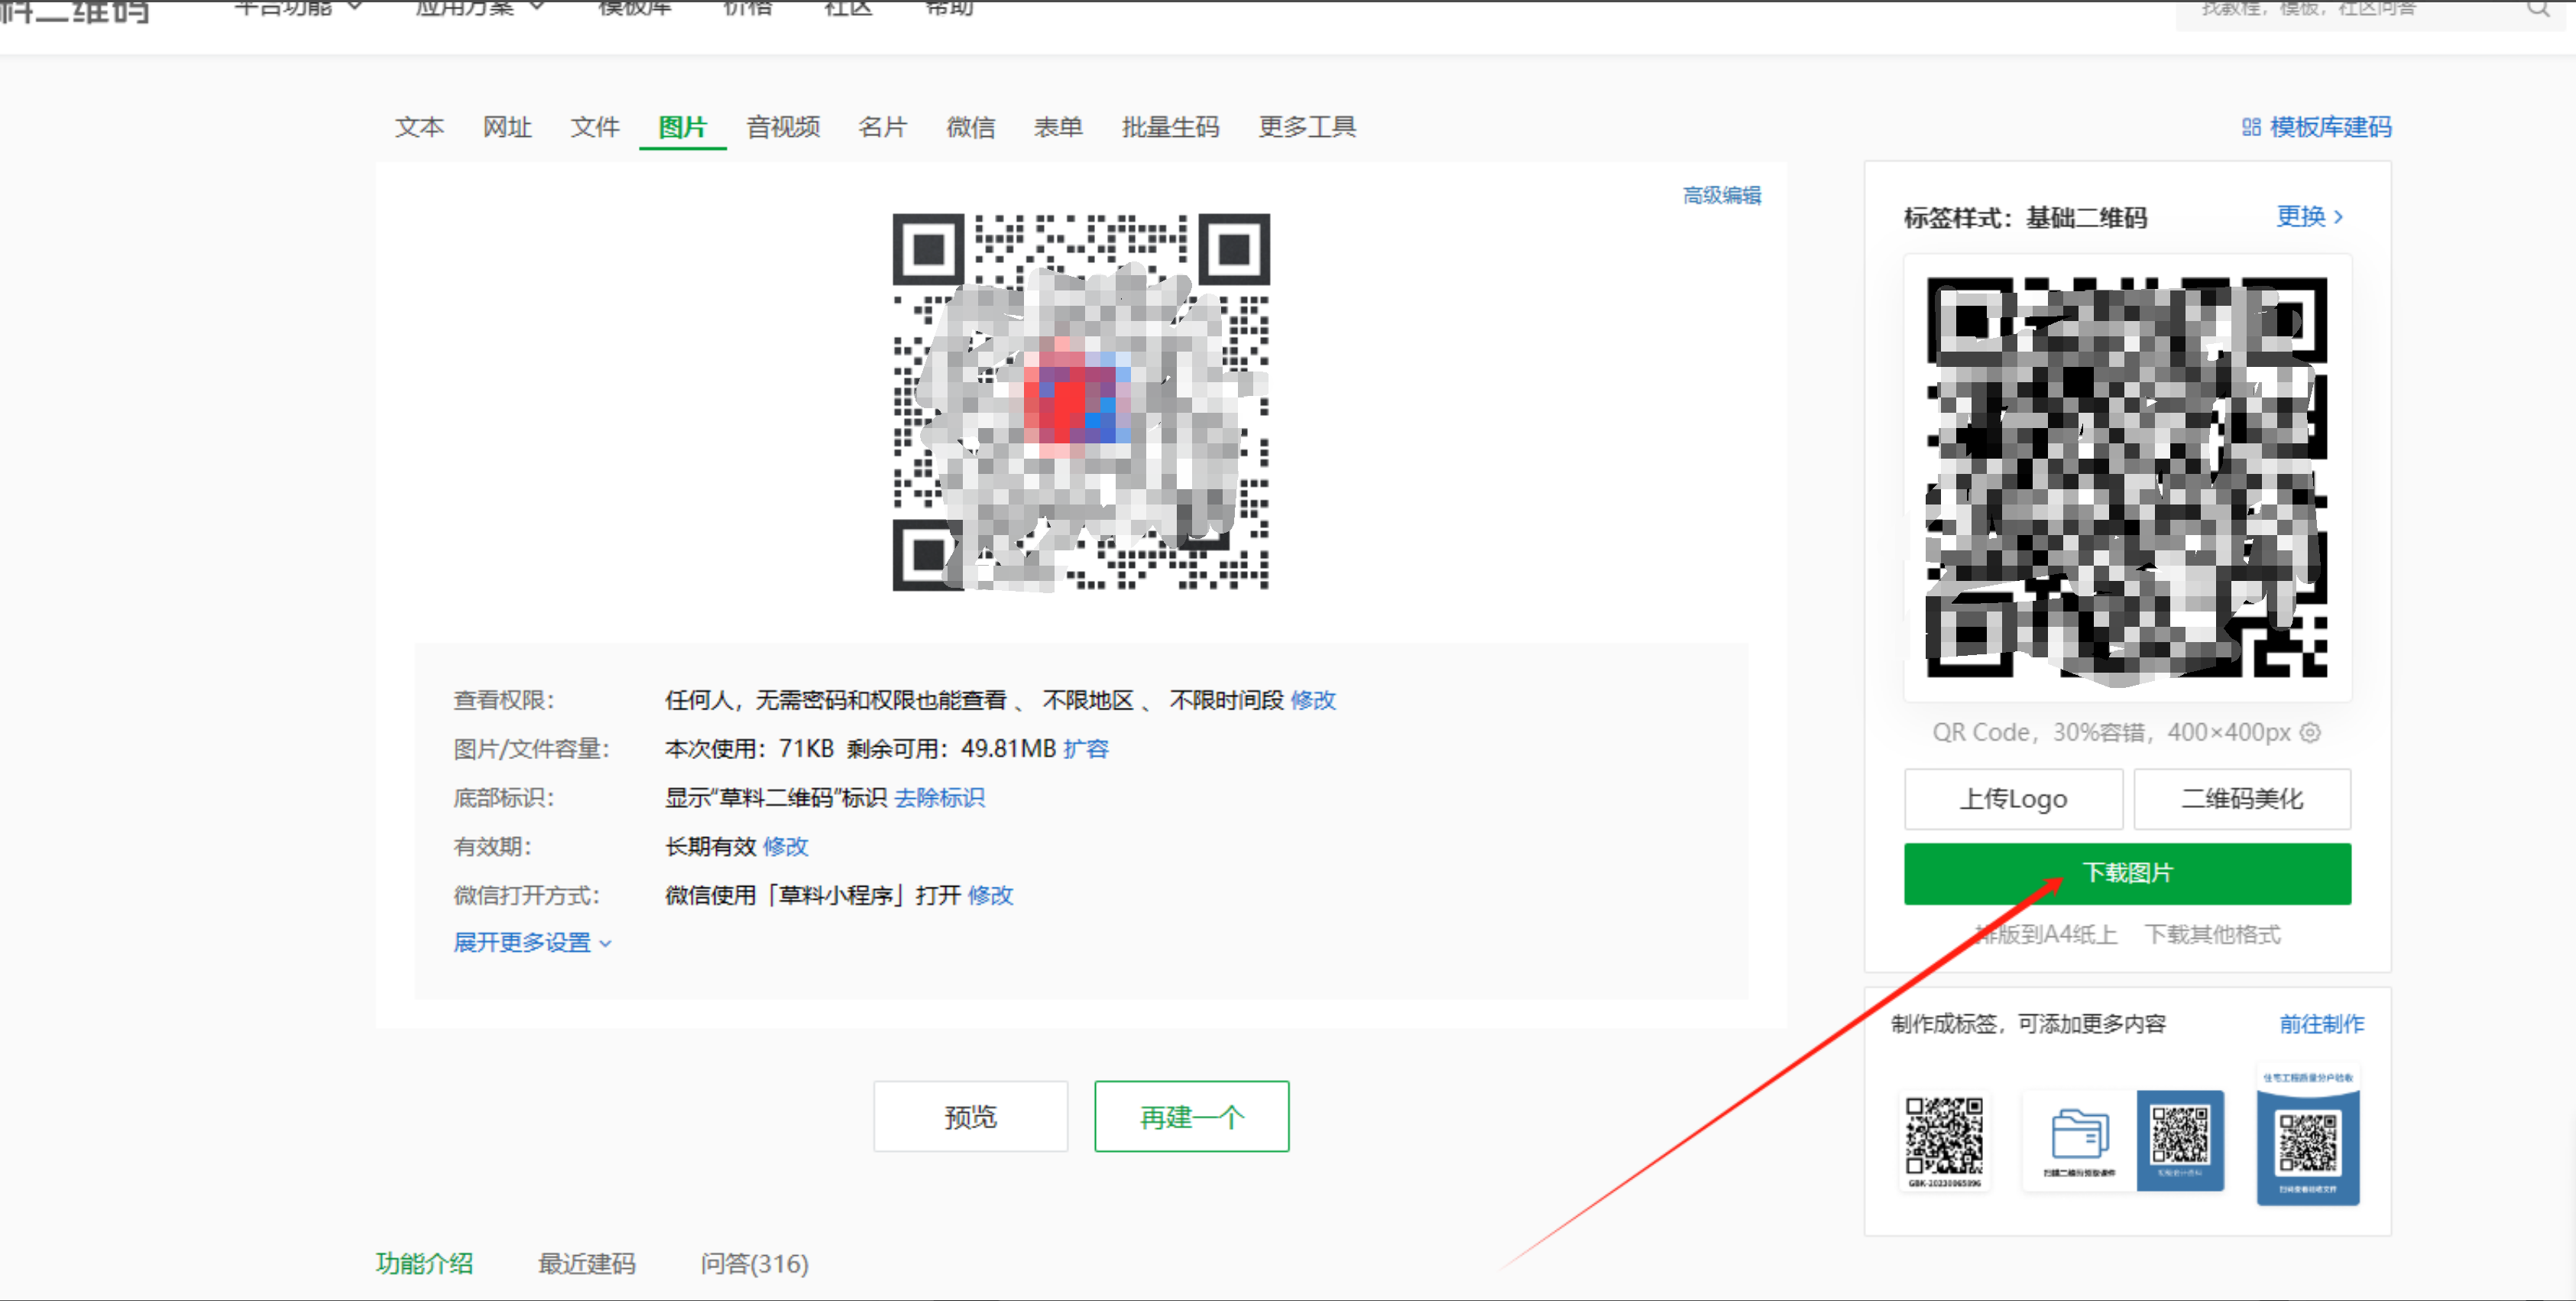This screenshot has width=2576, height=1301.
Task: Click 前往制作 link
Action: (2321, 1024)
